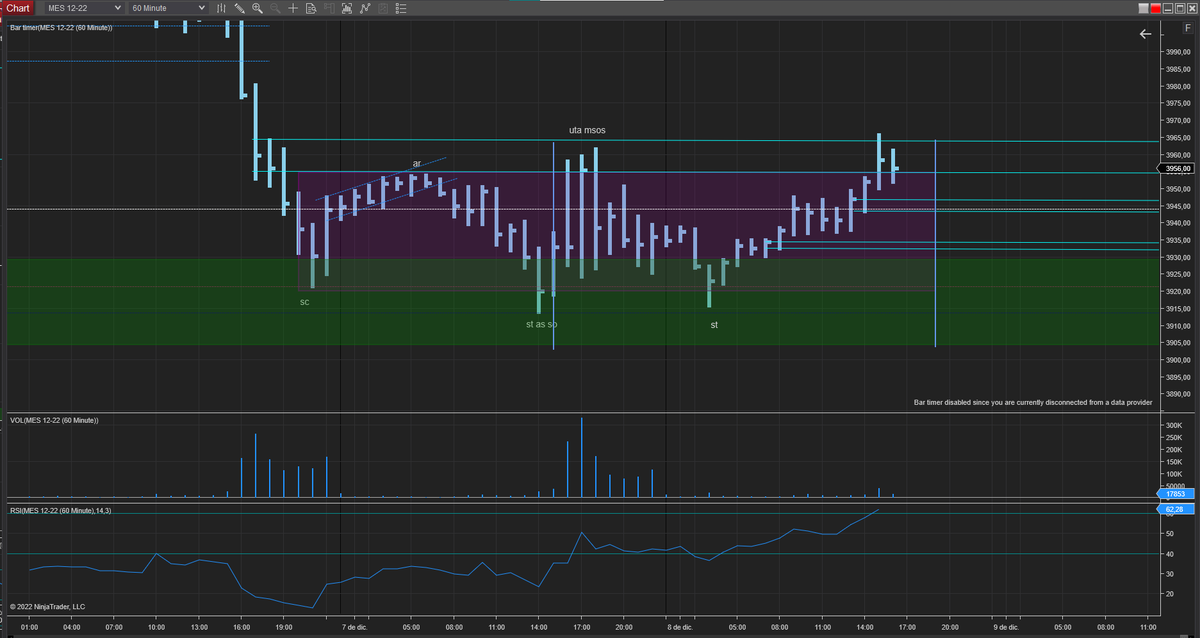Screen dimensions: 1200x638
Task: Click the 3900,00 price axis label
Action: click(x=1177, y=360)
